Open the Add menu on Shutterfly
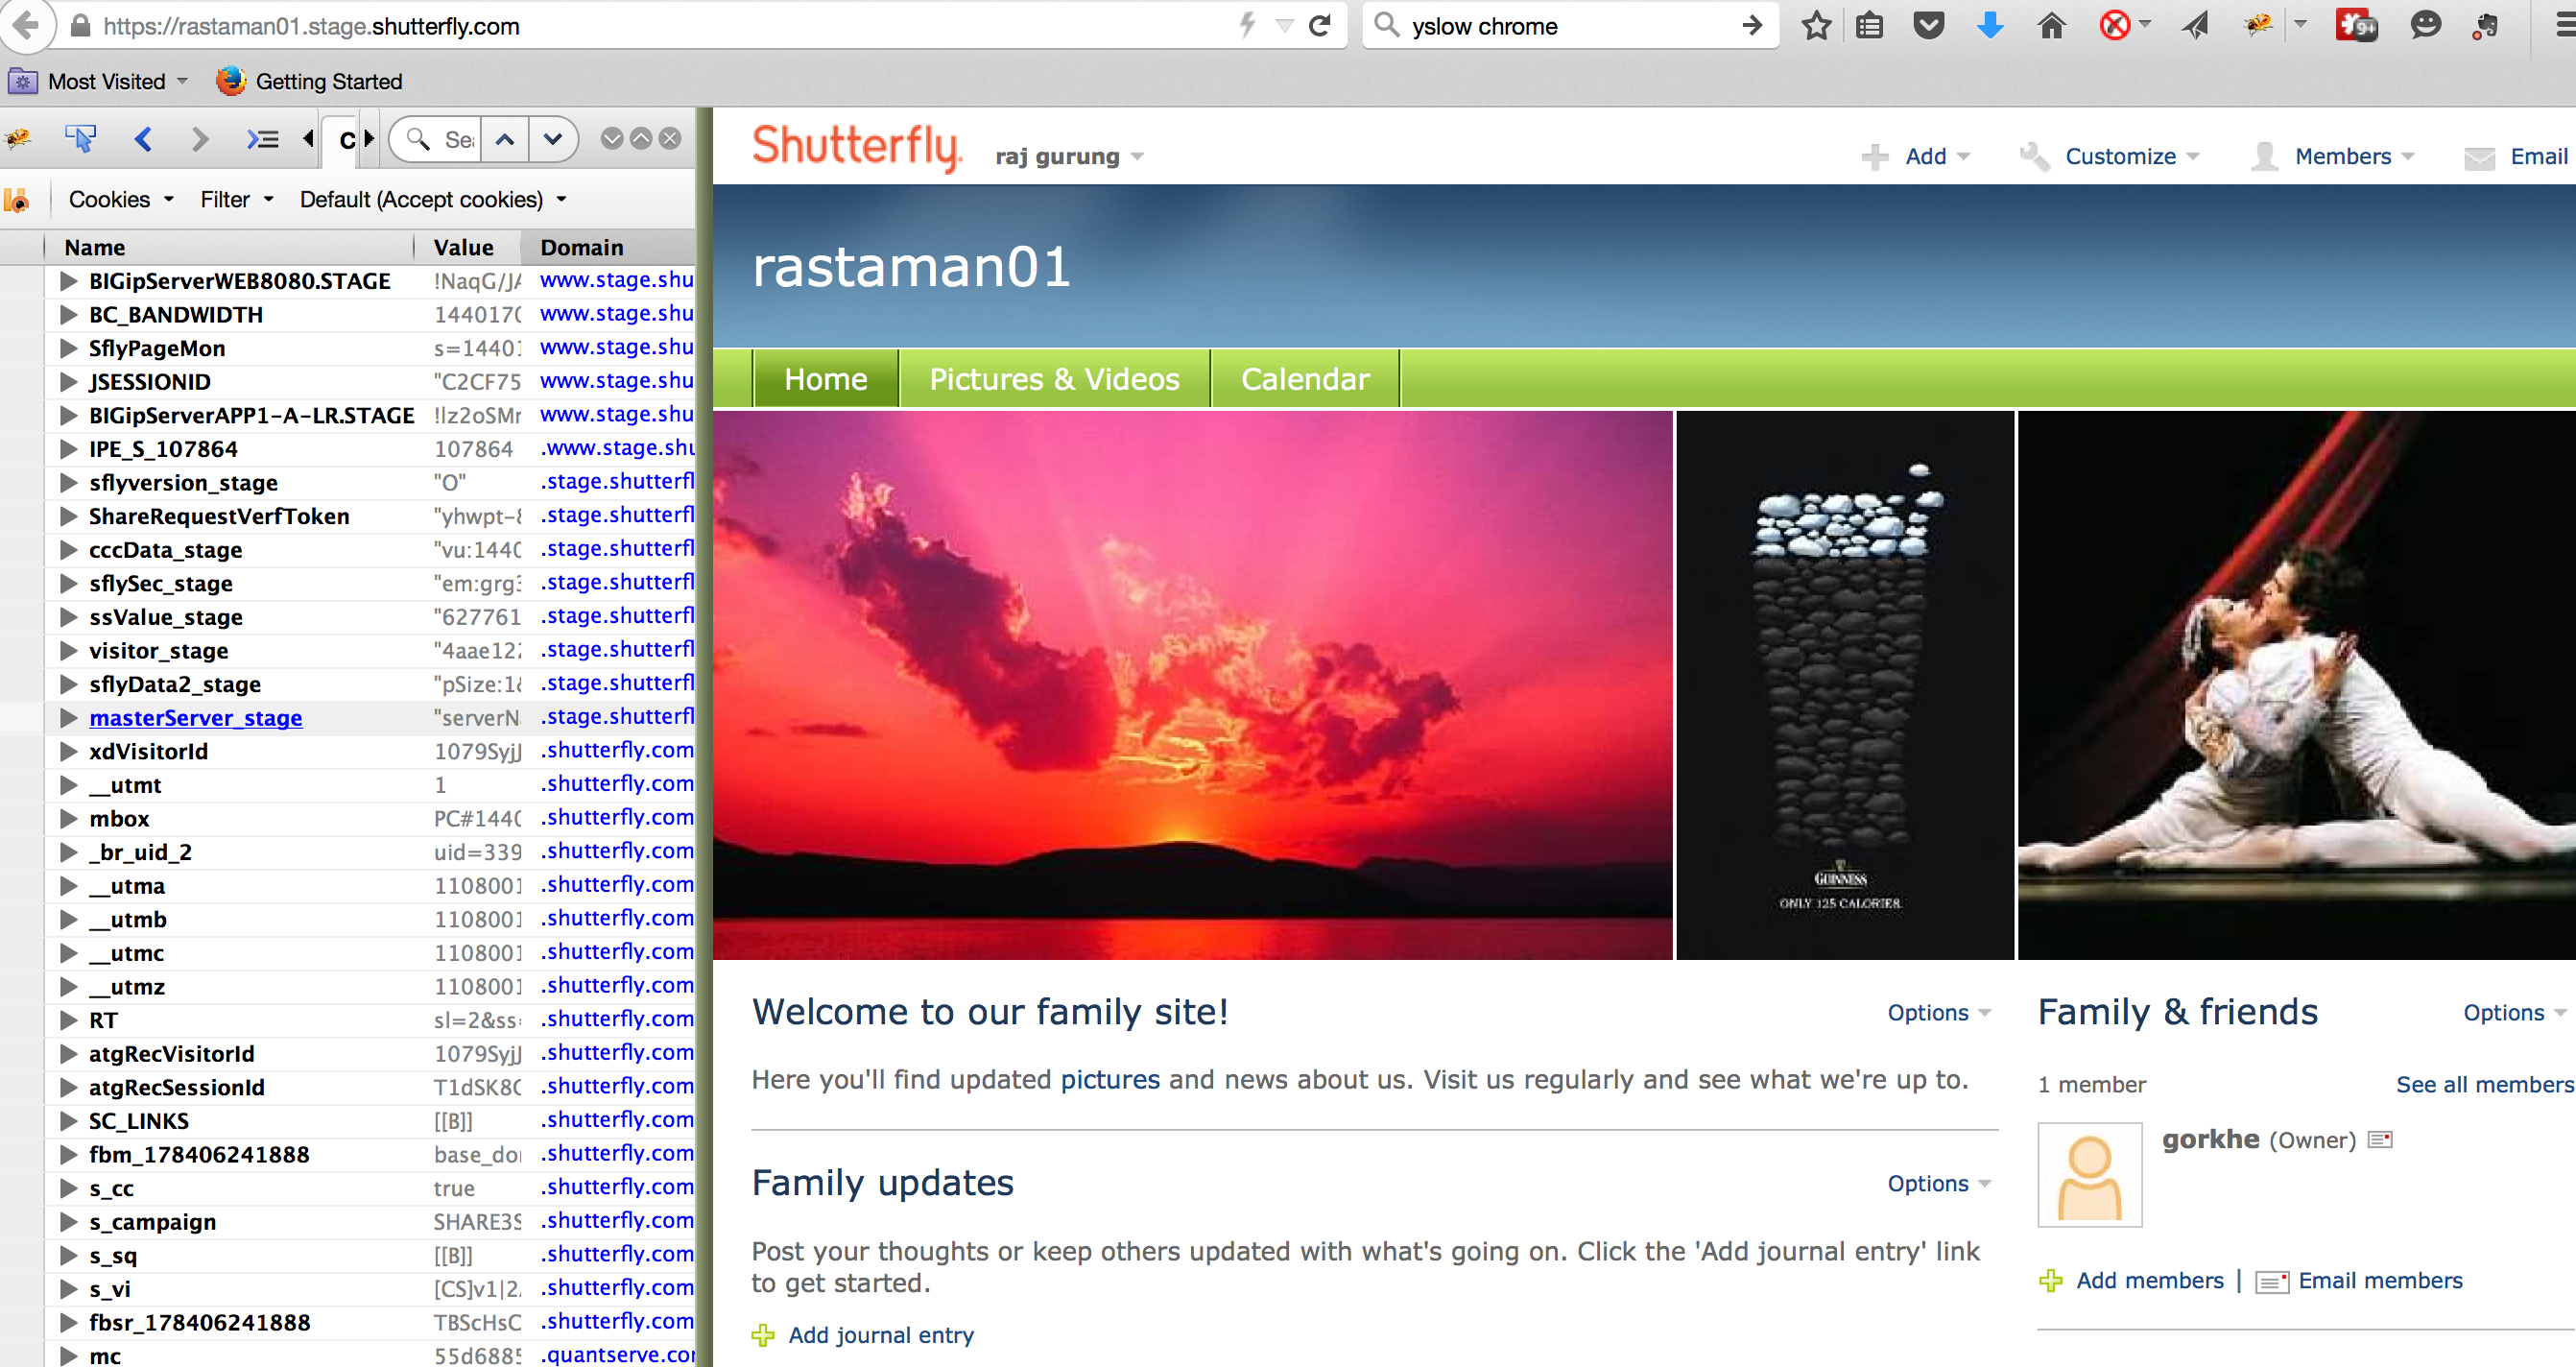 pos(1916,156)
